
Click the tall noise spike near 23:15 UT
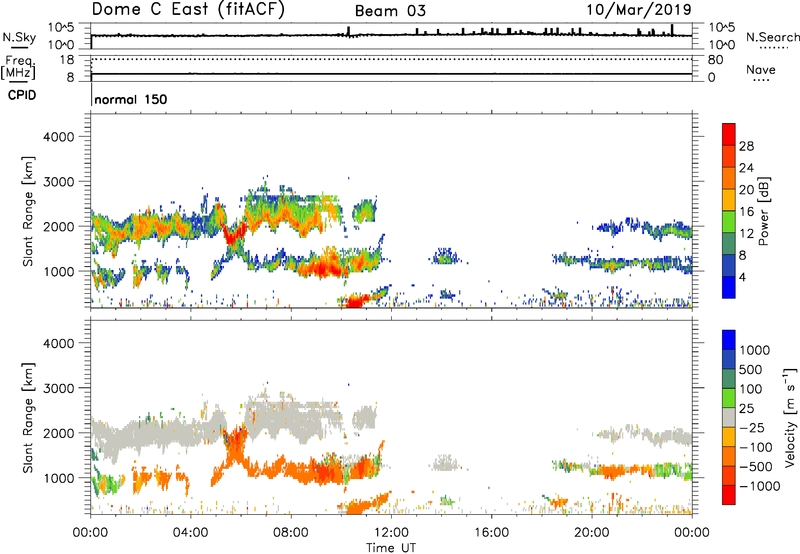pyautogui.click(x=672, y=30)
